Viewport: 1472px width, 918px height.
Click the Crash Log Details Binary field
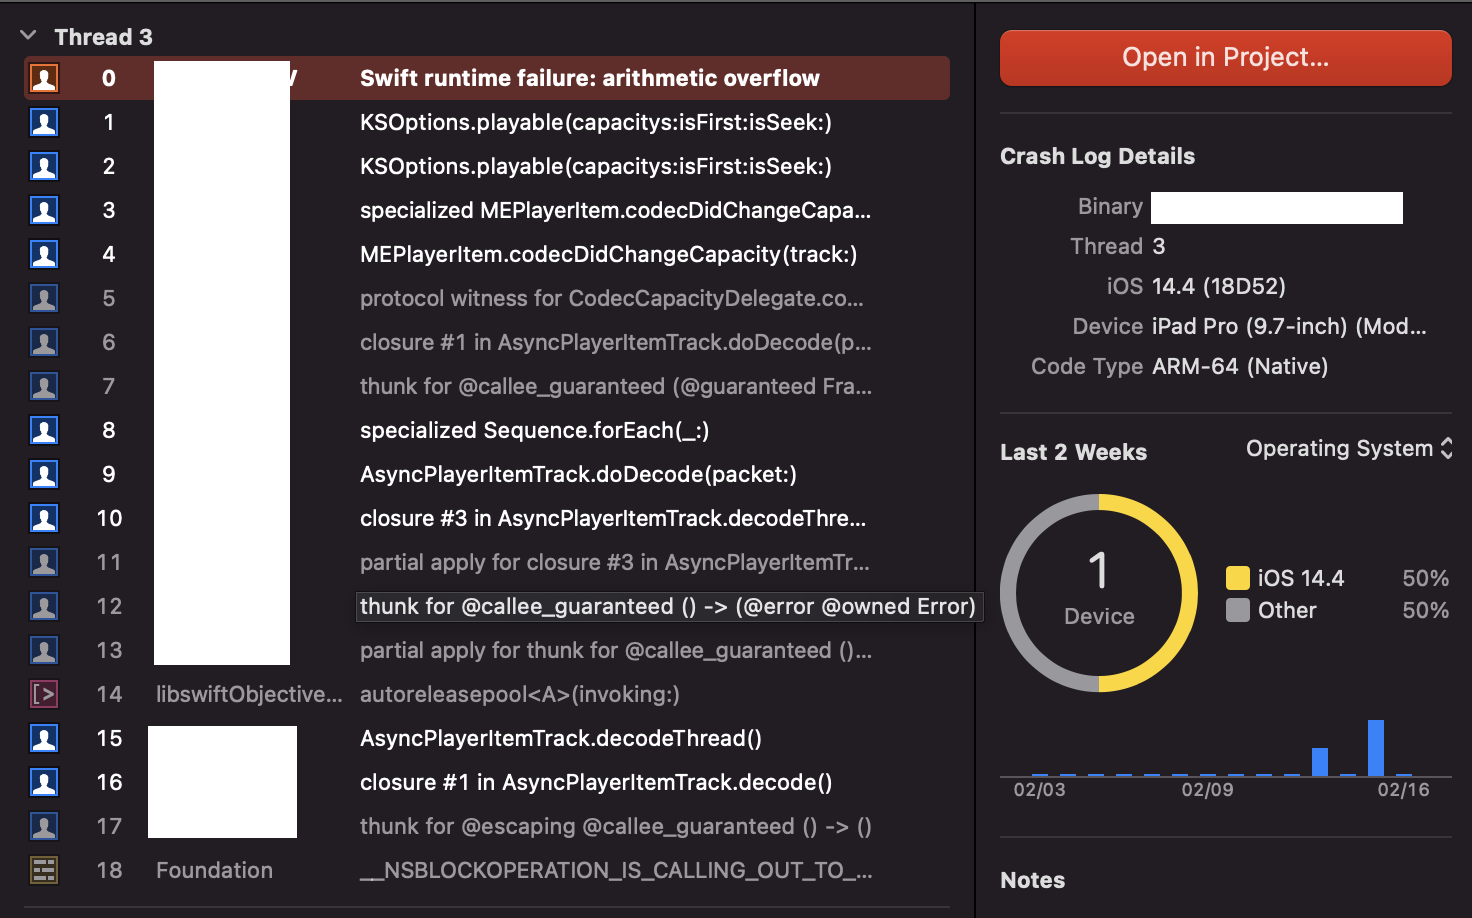1276,207
